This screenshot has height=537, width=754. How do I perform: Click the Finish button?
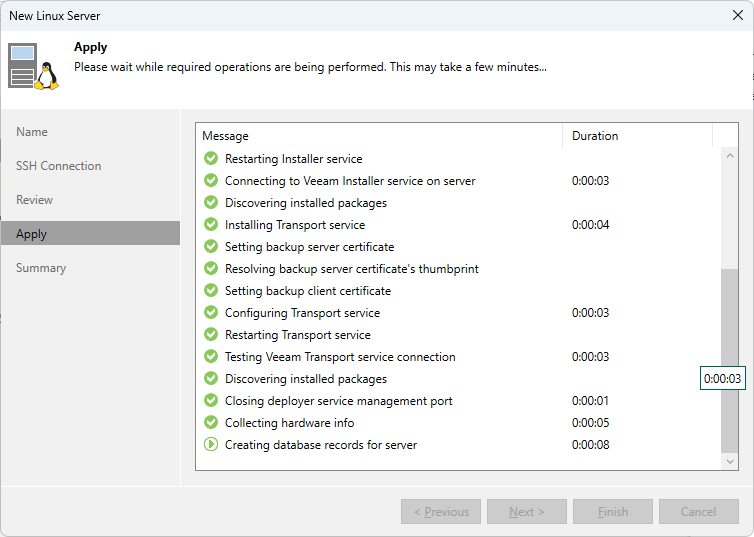(x=613, y=512)
